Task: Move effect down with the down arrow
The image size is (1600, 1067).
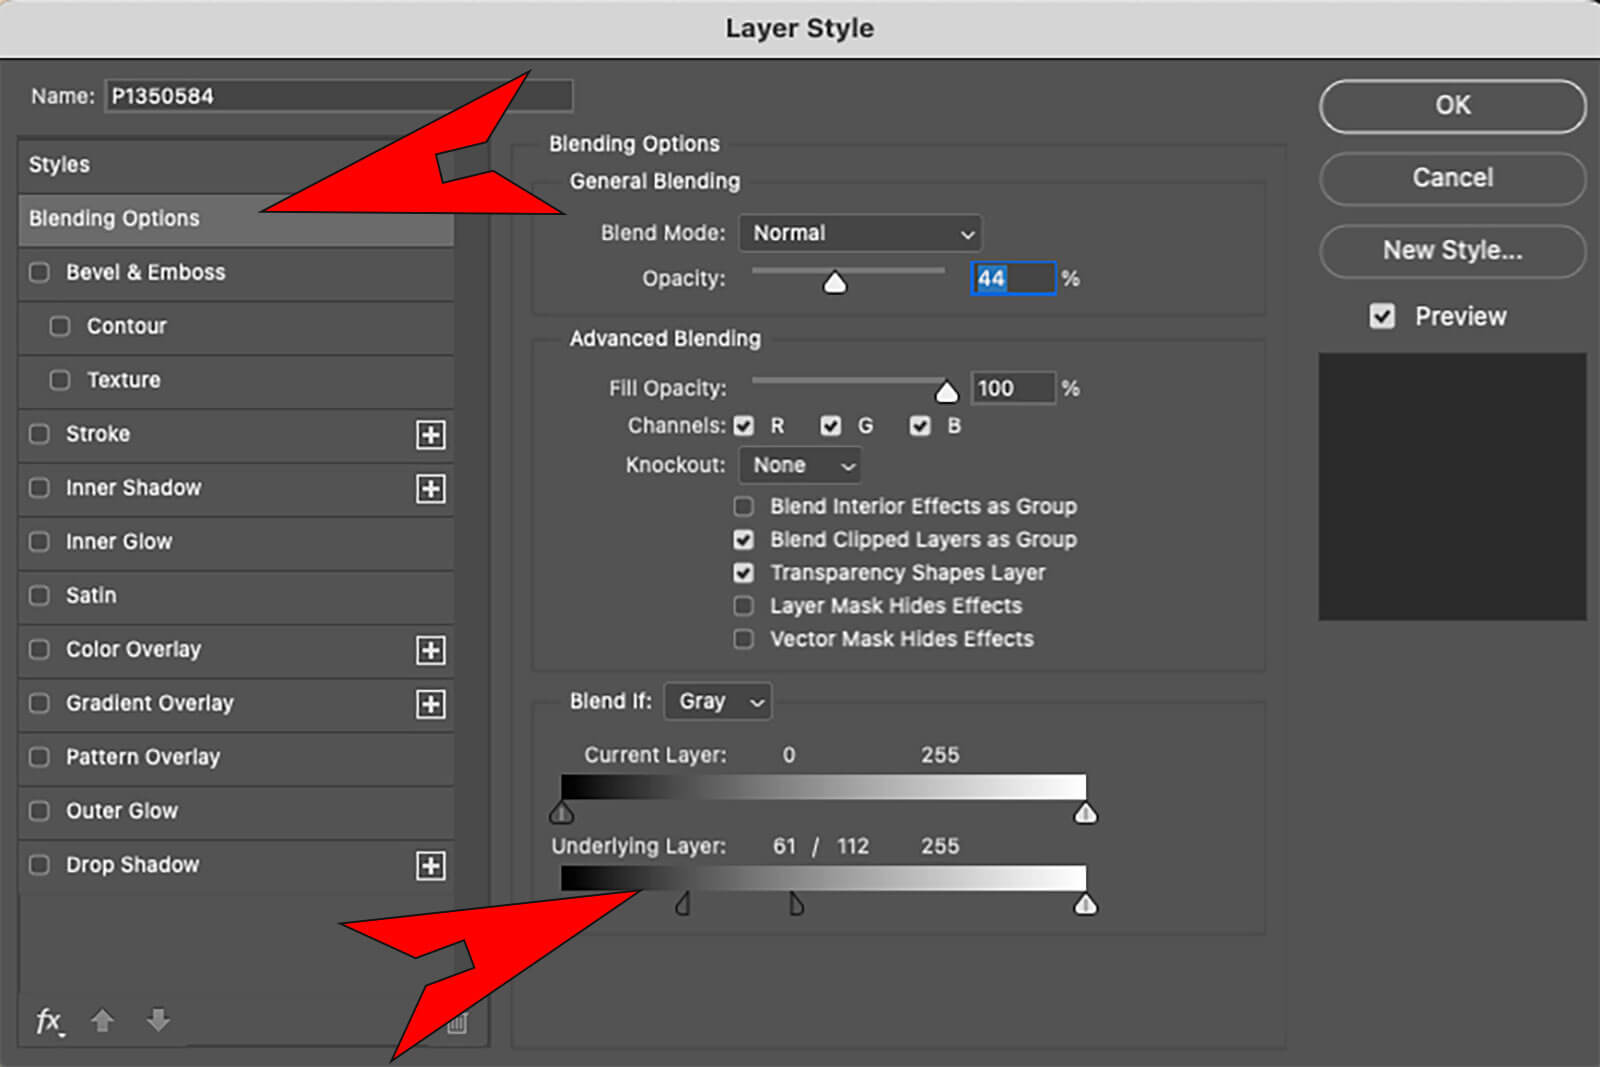Action: pos(158,1020)
